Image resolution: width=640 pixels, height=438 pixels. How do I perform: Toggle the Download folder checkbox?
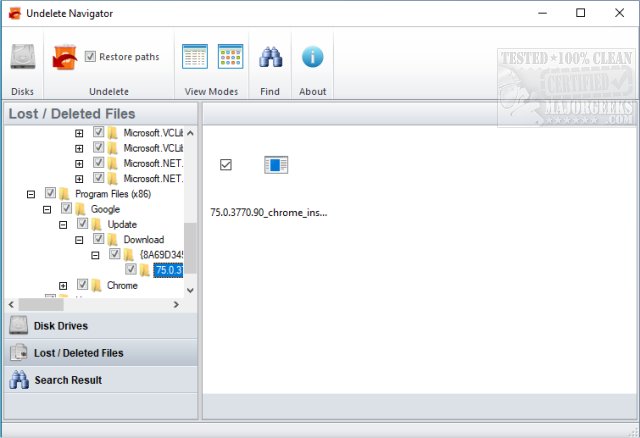coord(98,238)
